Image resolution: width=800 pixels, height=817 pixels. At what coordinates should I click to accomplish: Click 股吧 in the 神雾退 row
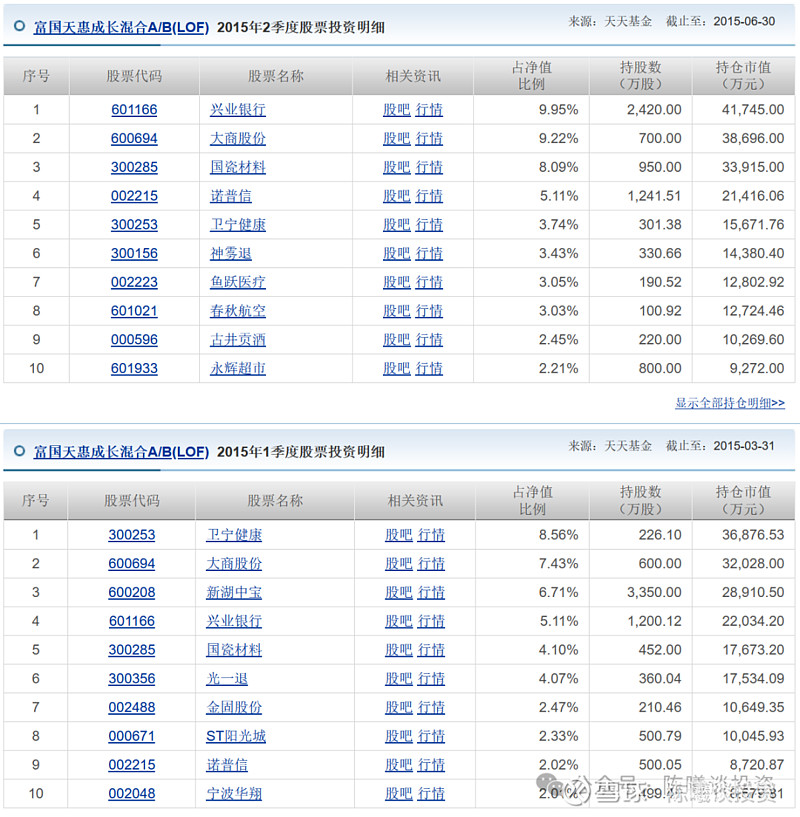[397, 253]
